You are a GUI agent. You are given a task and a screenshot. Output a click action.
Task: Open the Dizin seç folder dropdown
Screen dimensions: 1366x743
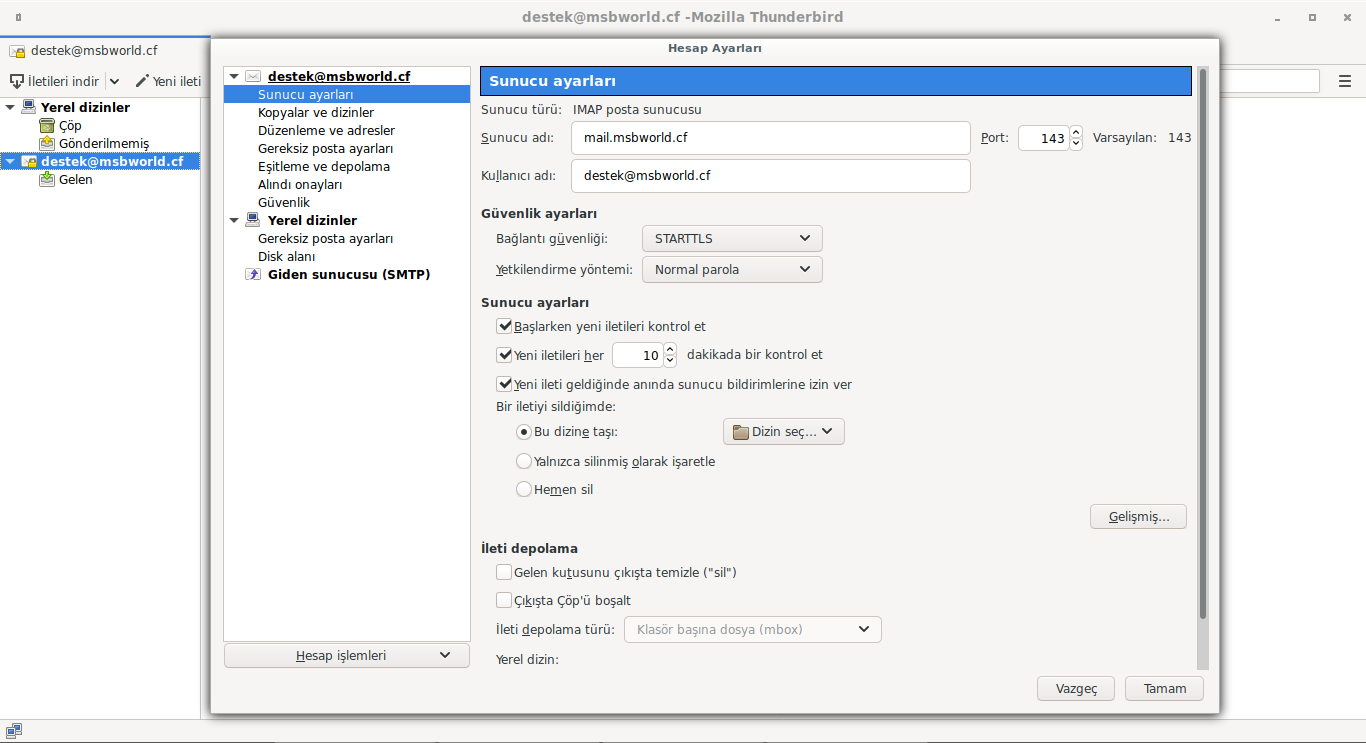pos(784,432)
